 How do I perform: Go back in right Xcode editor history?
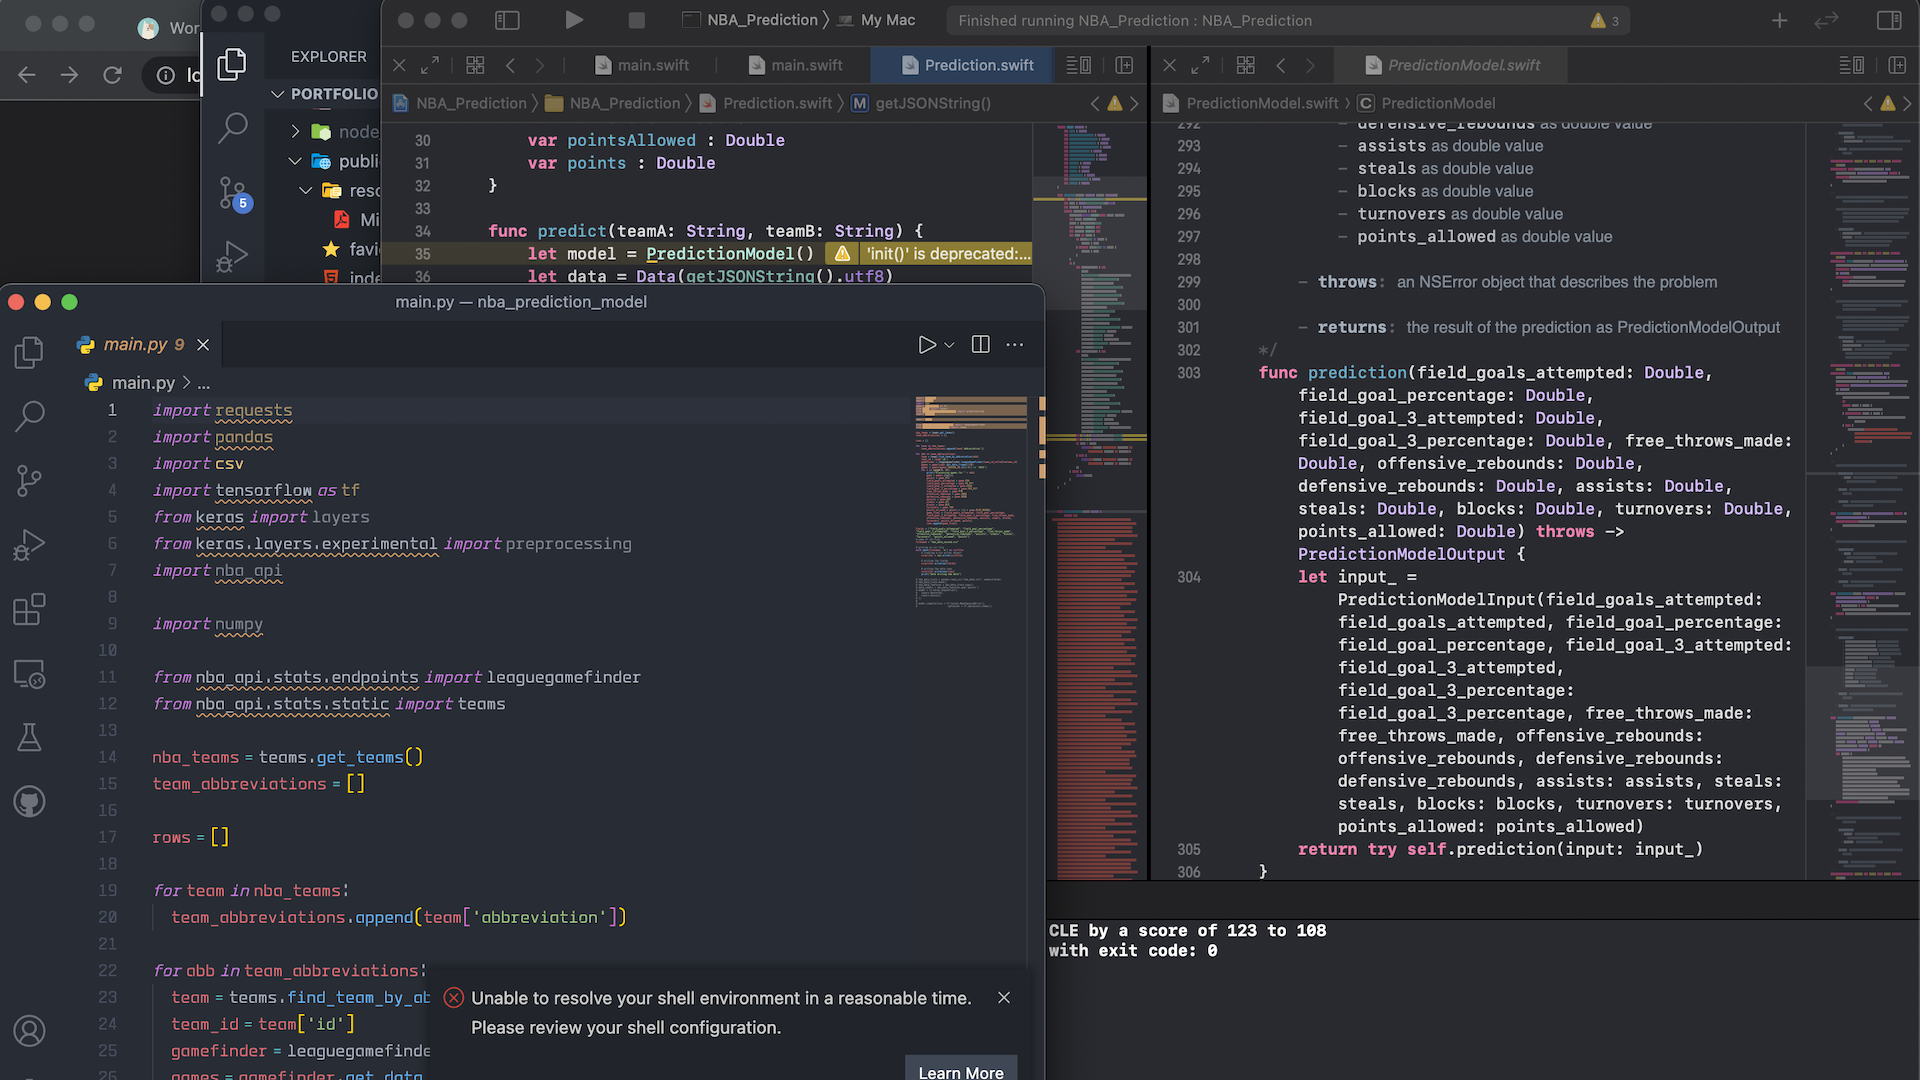1280,65
